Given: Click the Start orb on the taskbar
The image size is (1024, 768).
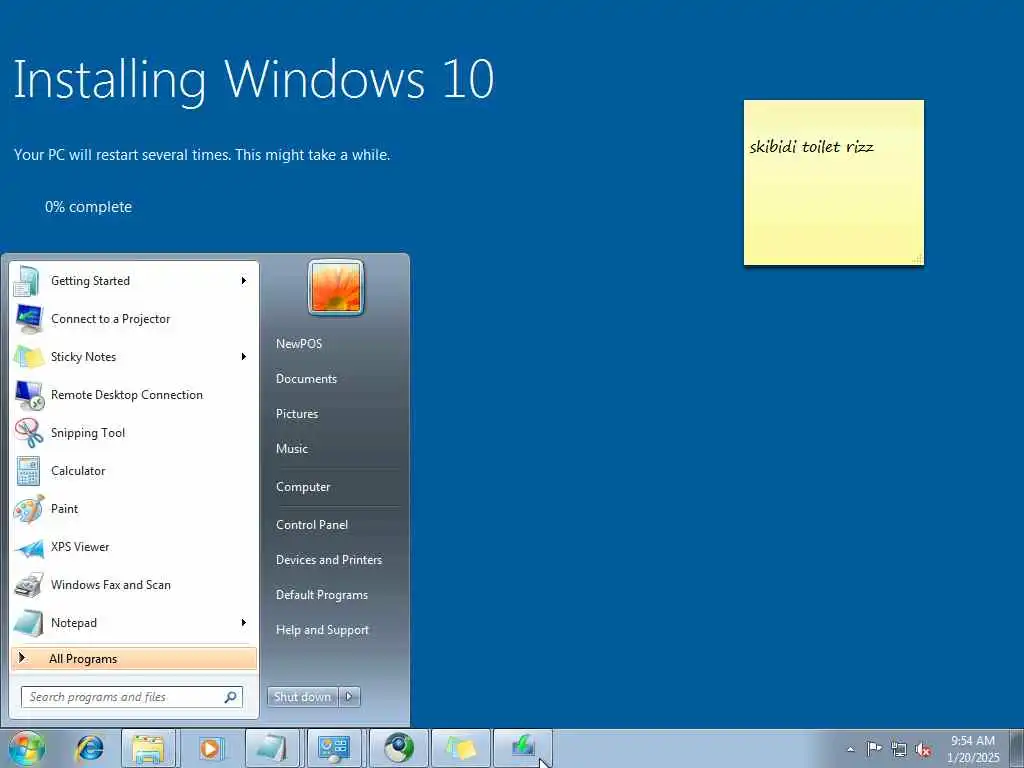Looking at the screenshot, I should pos(27,748).
